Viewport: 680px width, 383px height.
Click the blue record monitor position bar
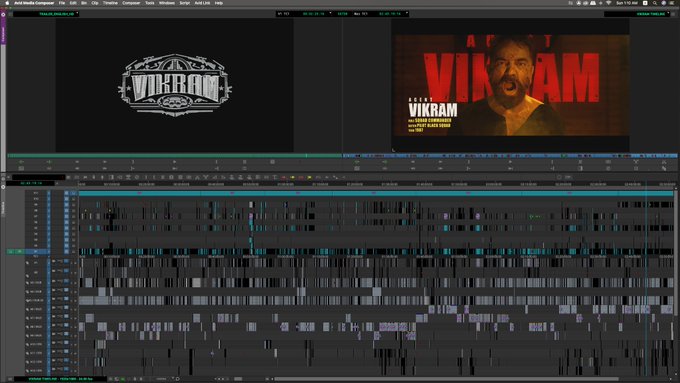(510, 155)
